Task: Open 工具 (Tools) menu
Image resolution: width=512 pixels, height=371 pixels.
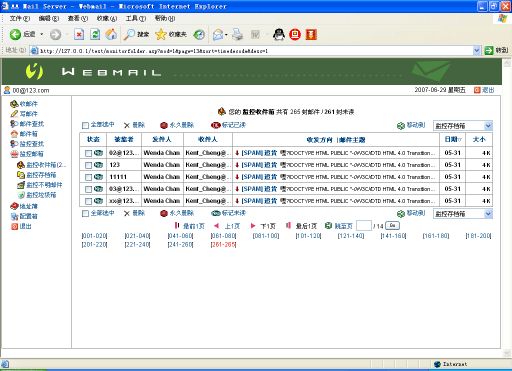Action: [136, 18]
